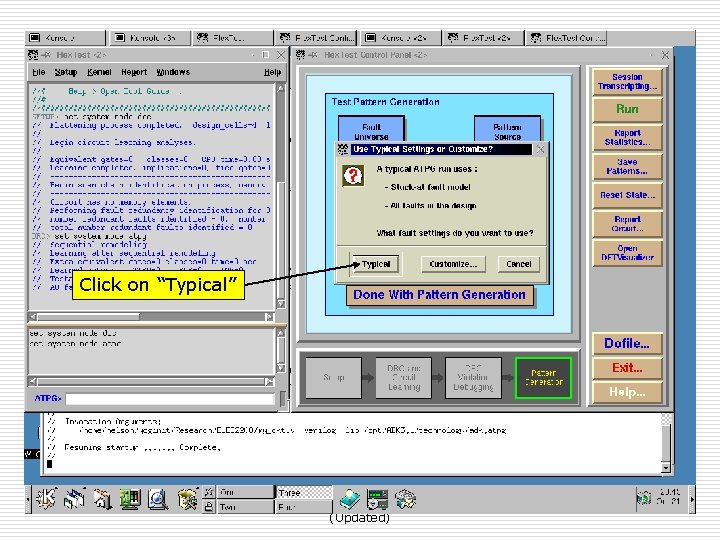Launch Open DFTVisualizer
The width and height of the screenshot is (720, 540).
click(627, 253)
